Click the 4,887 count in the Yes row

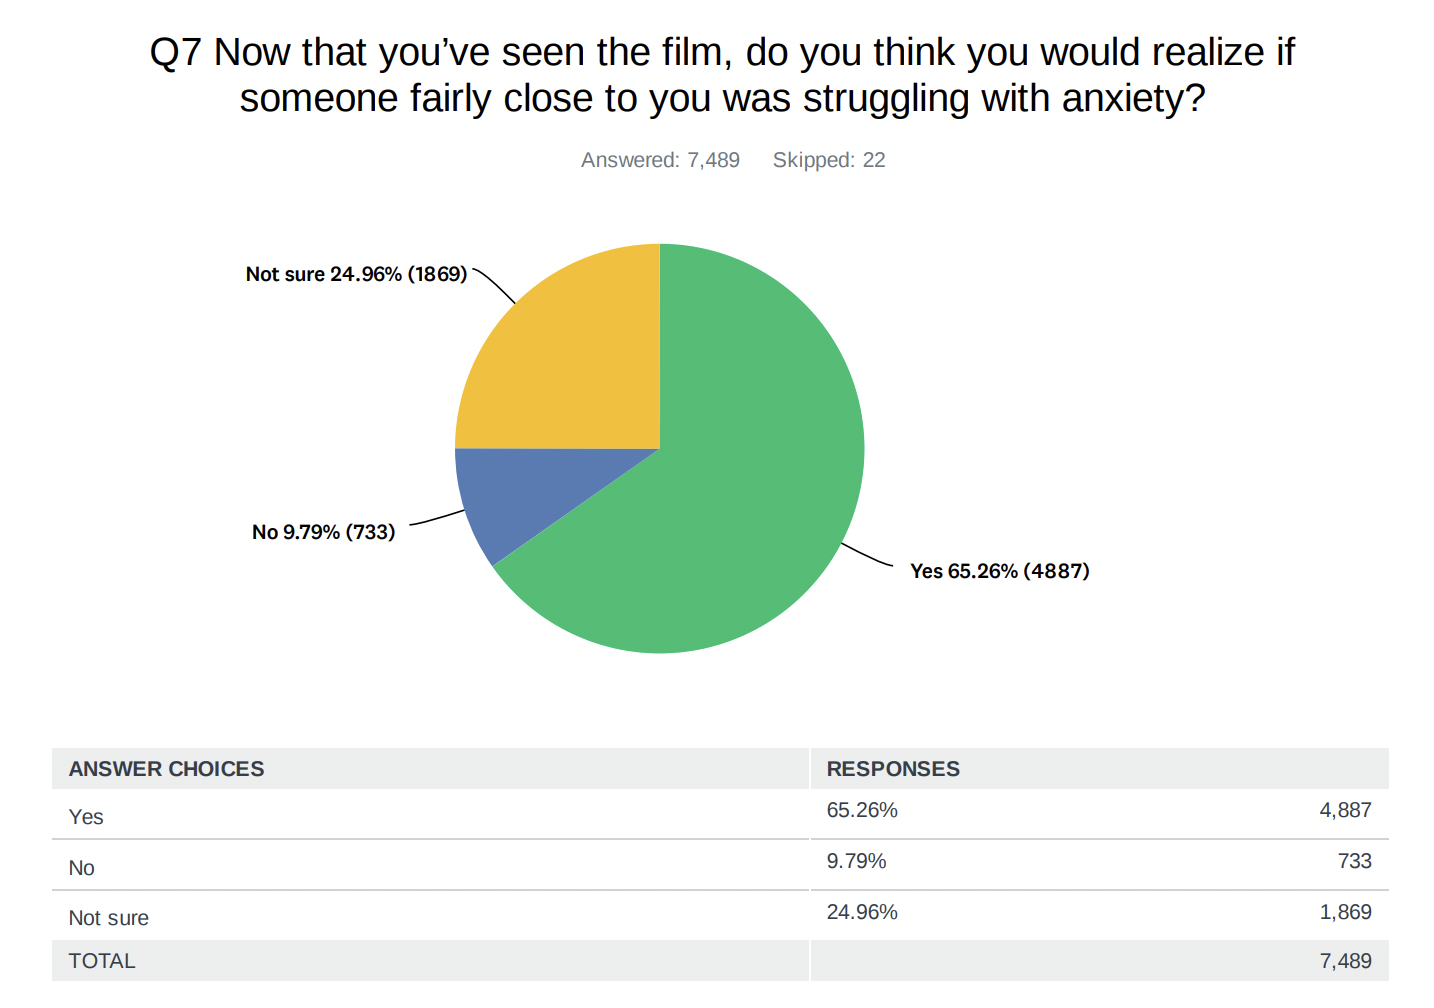[1345, 810]
